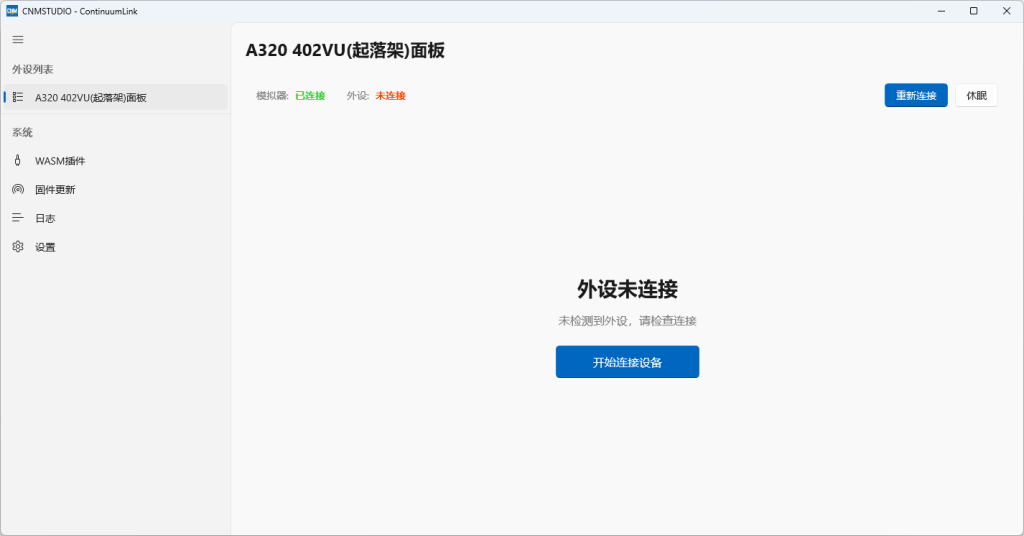Open the 设置 page
This screenshot has height=536, width=1024.
[116, 247]
